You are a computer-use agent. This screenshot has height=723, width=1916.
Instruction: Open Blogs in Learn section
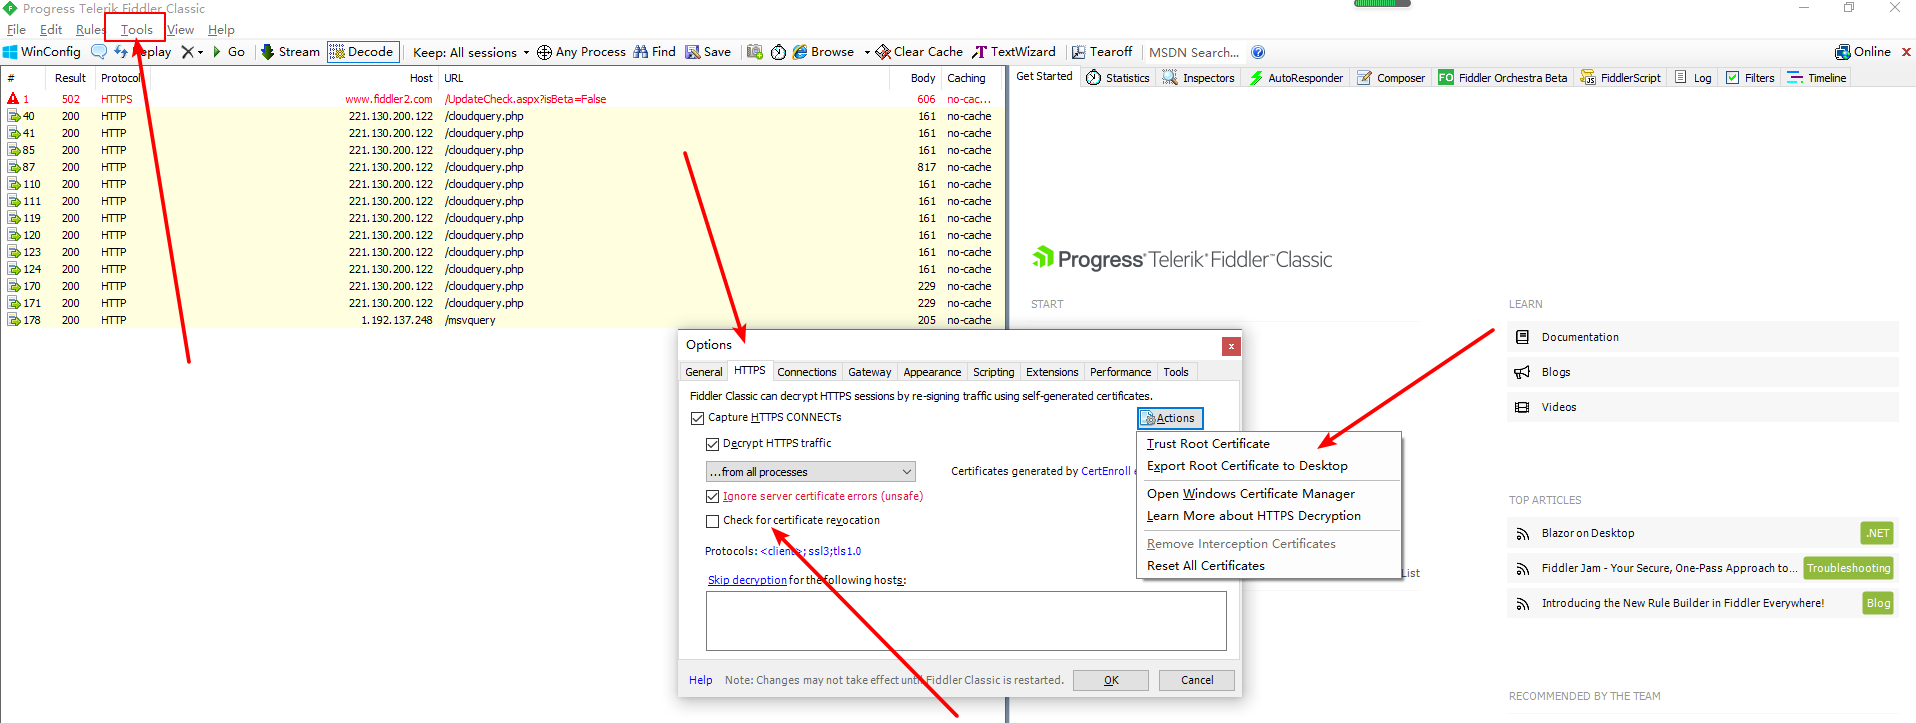(1702, 372)
